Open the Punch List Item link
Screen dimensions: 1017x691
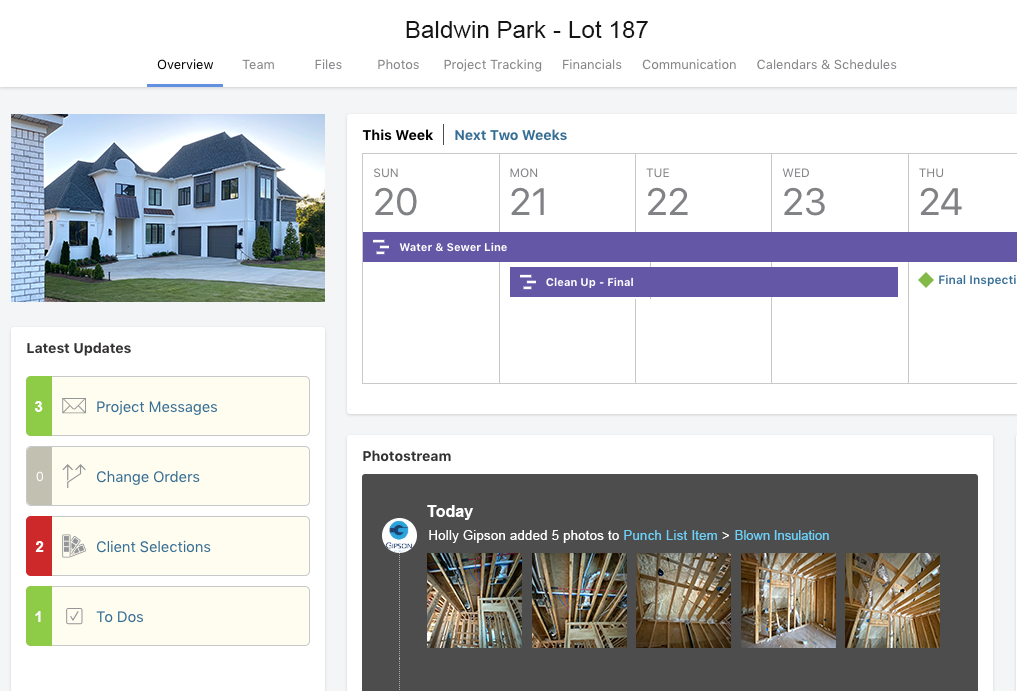pyautogui.click(x=670, y=535)
